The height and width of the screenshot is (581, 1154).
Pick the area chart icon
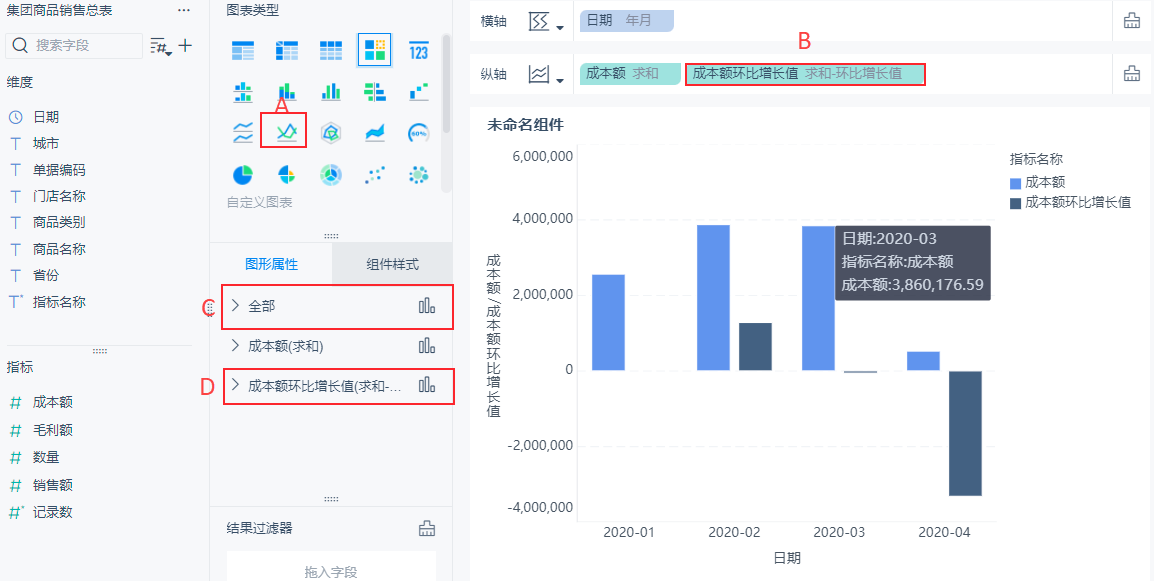[x=375, y=133]
